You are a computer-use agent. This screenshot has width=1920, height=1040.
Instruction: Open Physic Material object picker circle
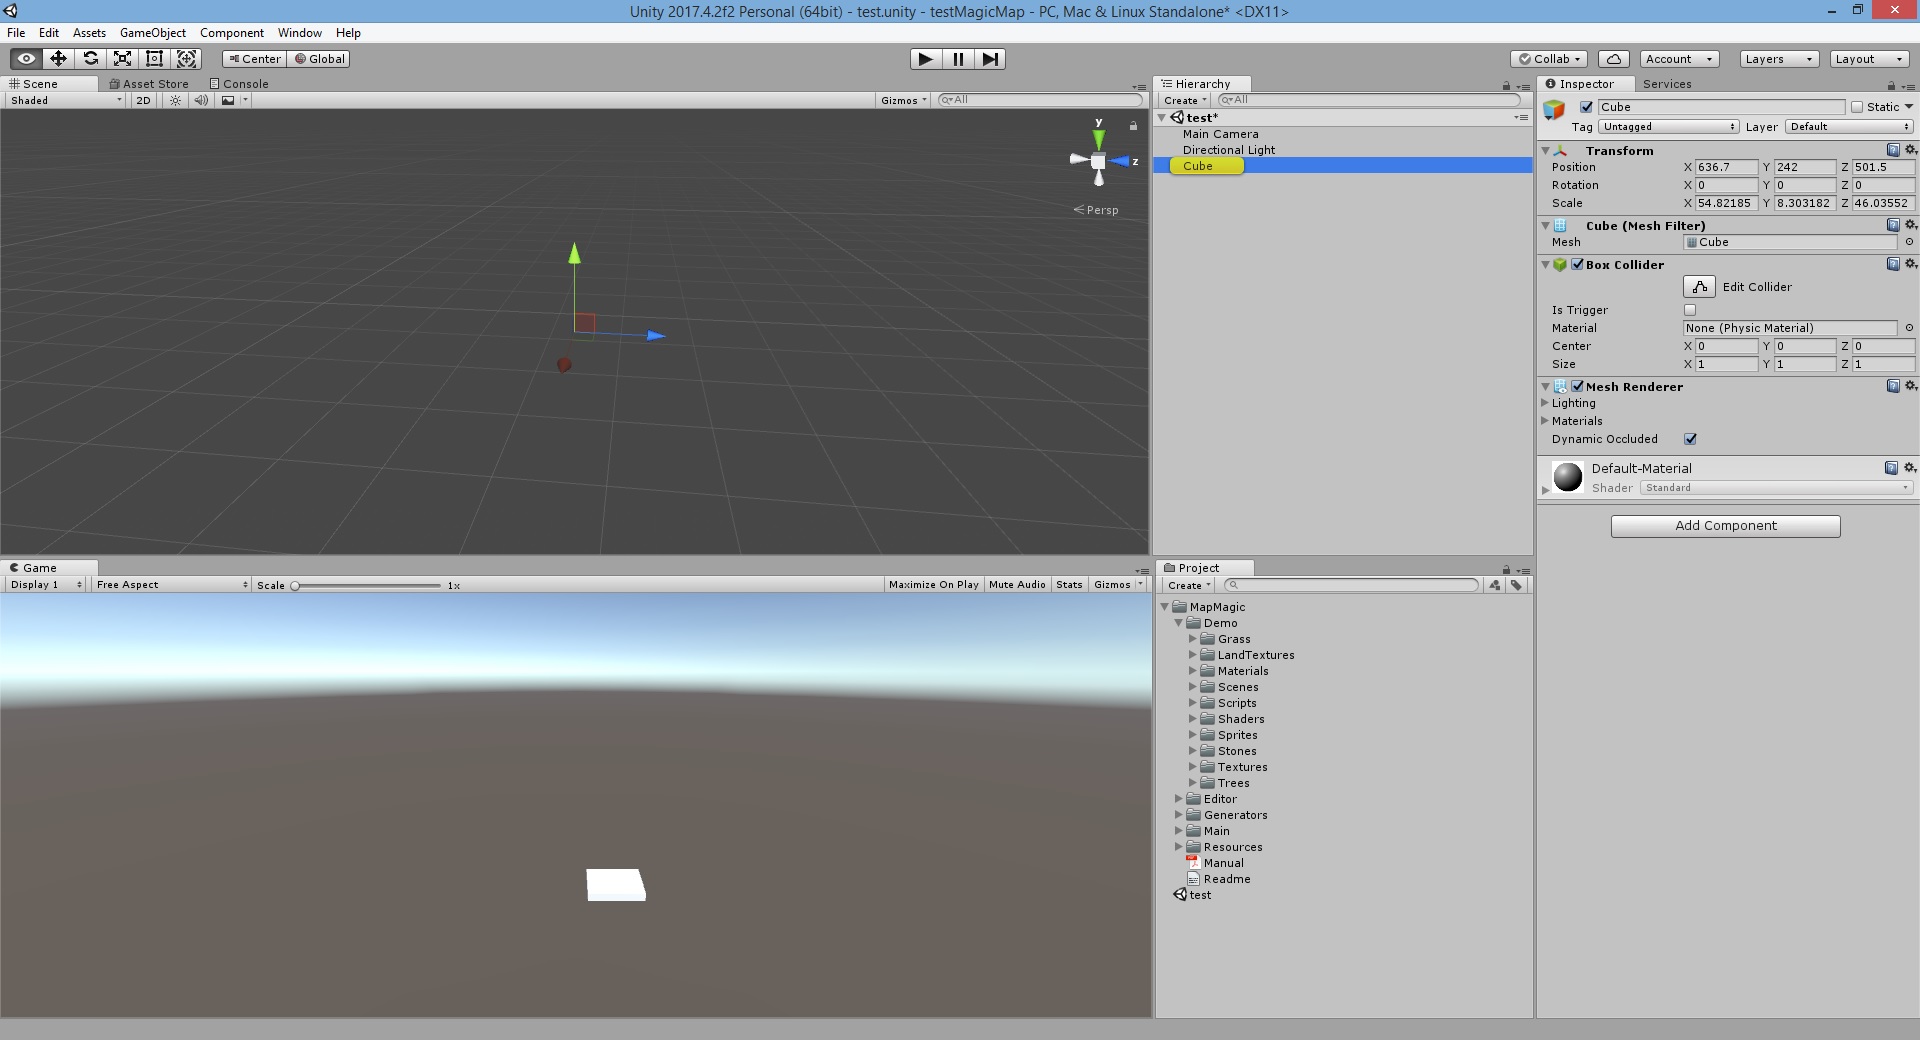(x=1909, y=328)
